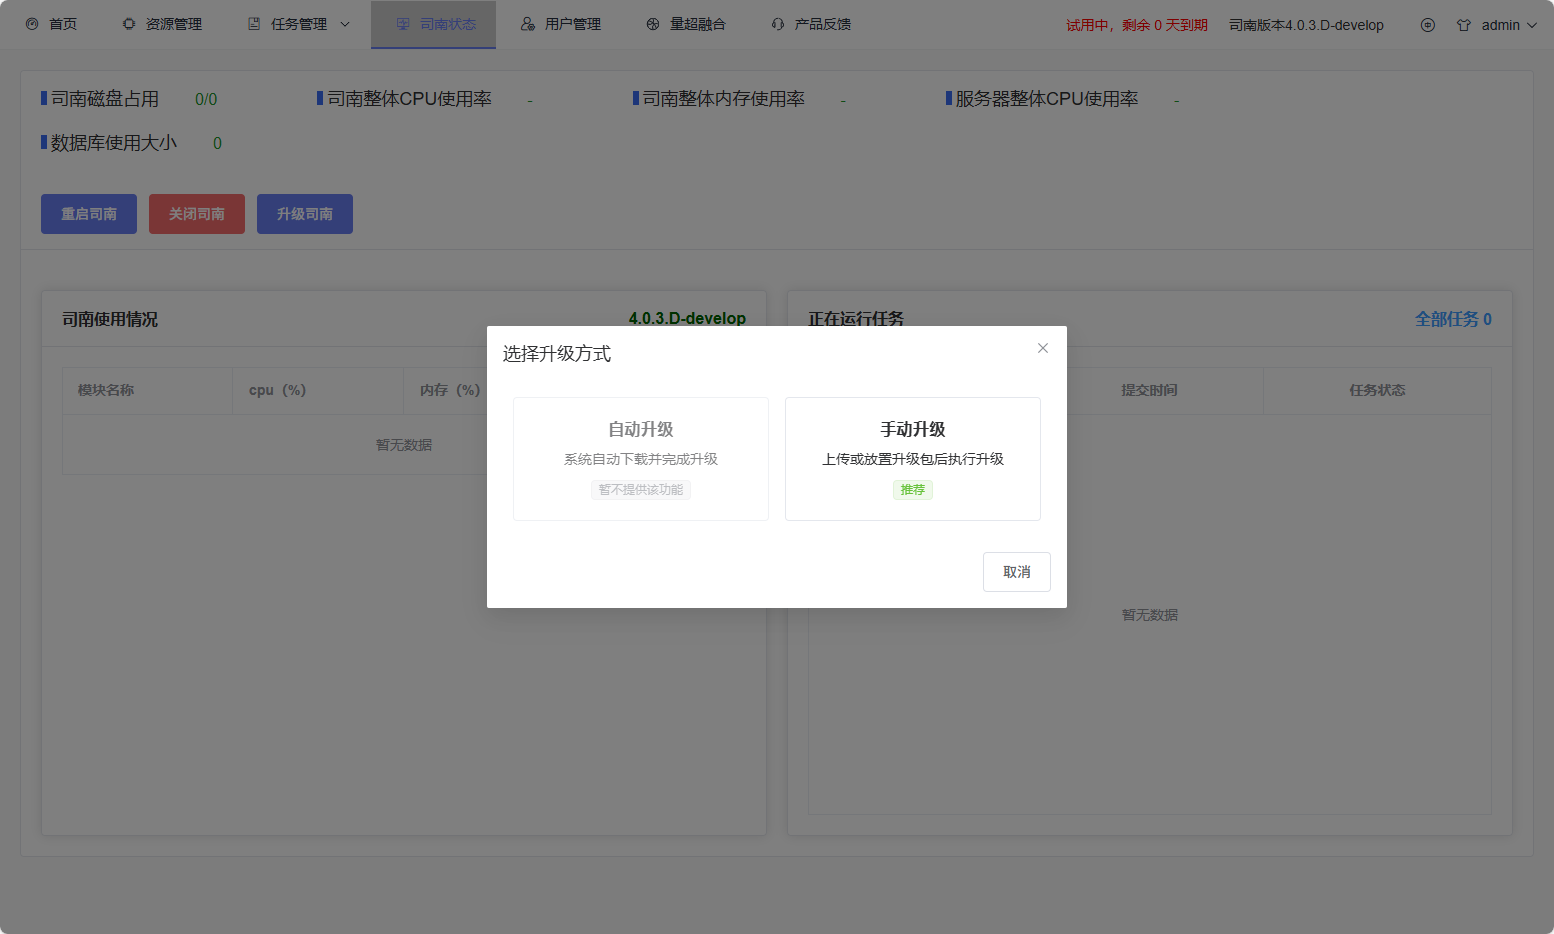1554x934 pixels.
Task: Click the red 关闭司南 button
Action: point(197,214)
